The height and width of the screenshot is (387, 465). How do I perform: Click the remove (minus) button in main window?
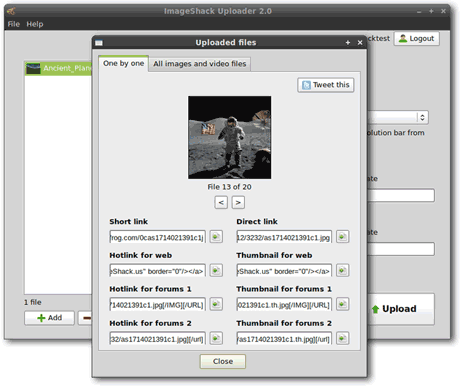coord(86,318)
